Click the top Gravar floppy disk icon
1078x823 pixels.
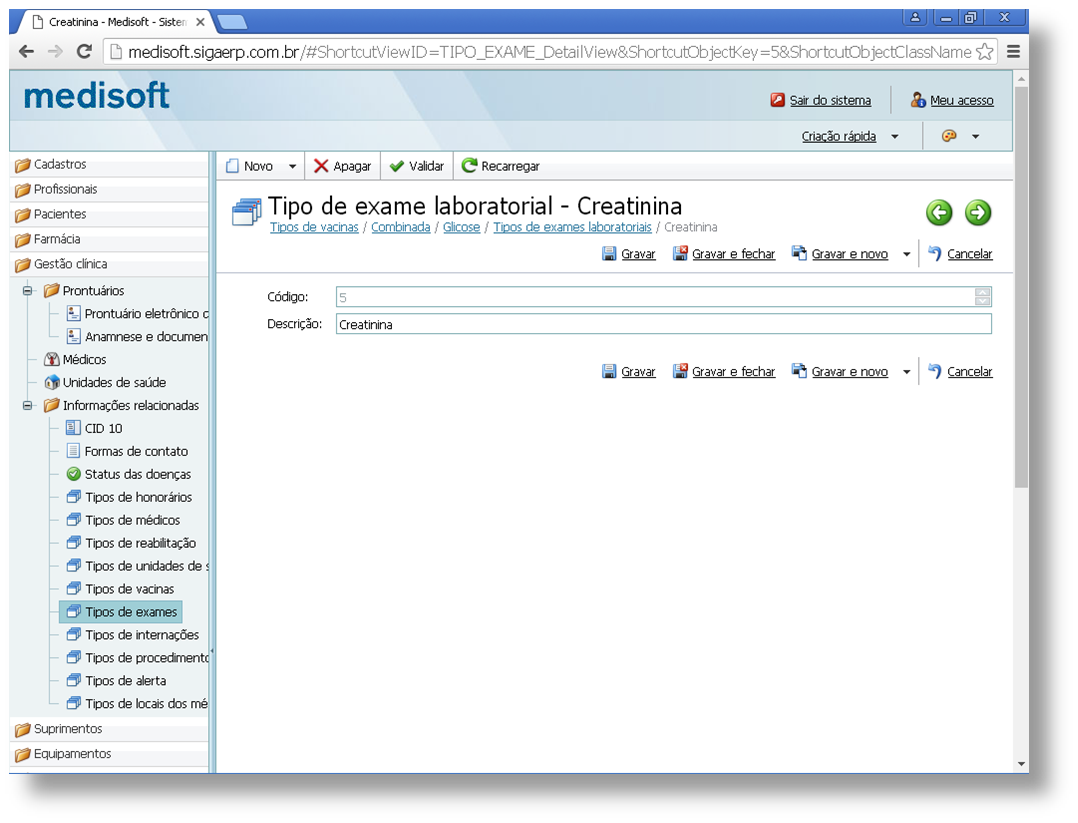click(609, 254)
